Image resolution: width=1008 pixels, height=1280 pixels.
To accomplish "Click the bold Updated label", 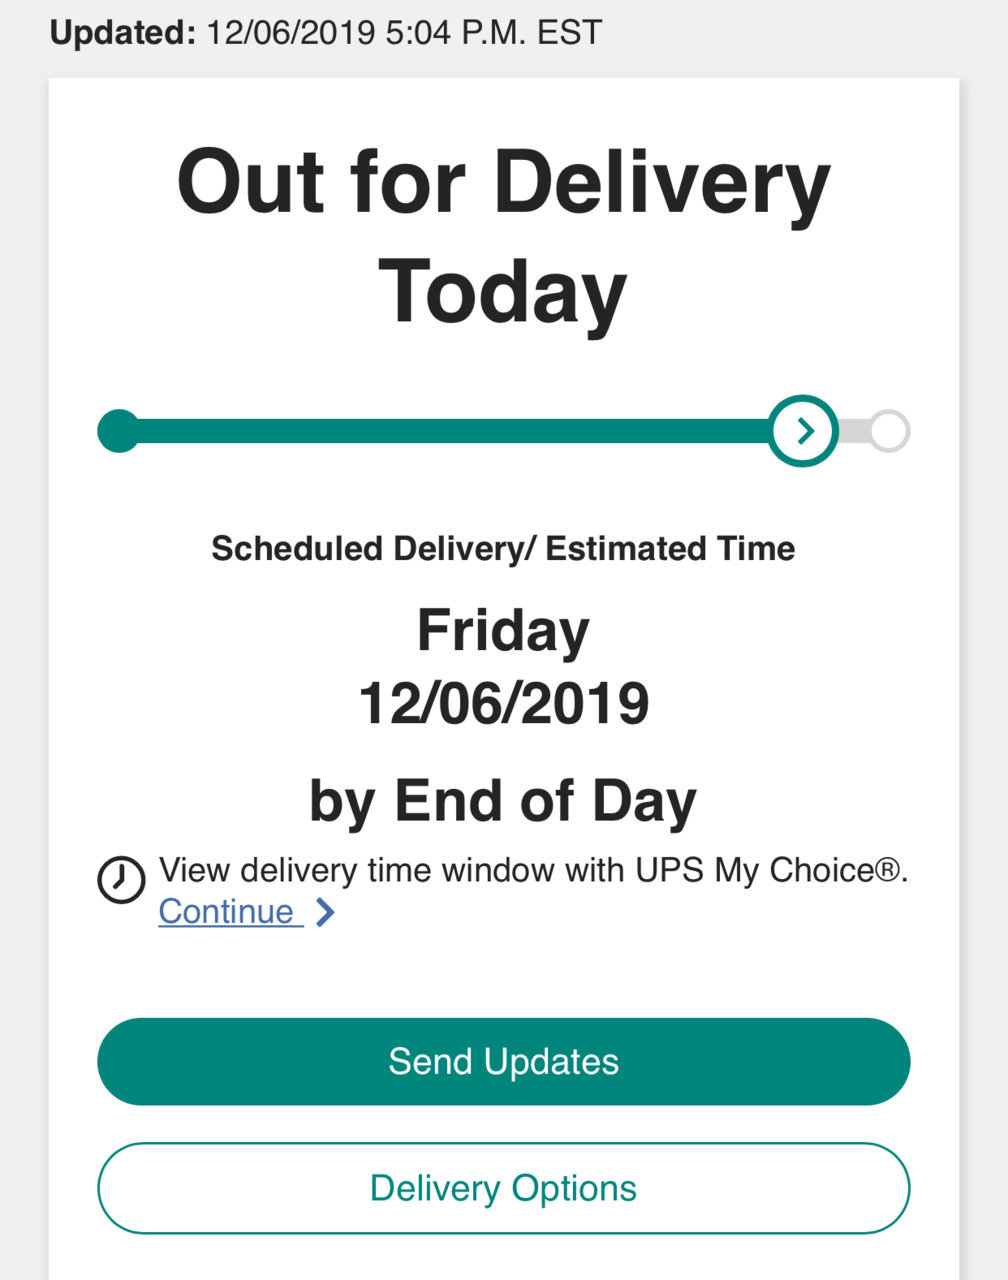I will point(123,32).
